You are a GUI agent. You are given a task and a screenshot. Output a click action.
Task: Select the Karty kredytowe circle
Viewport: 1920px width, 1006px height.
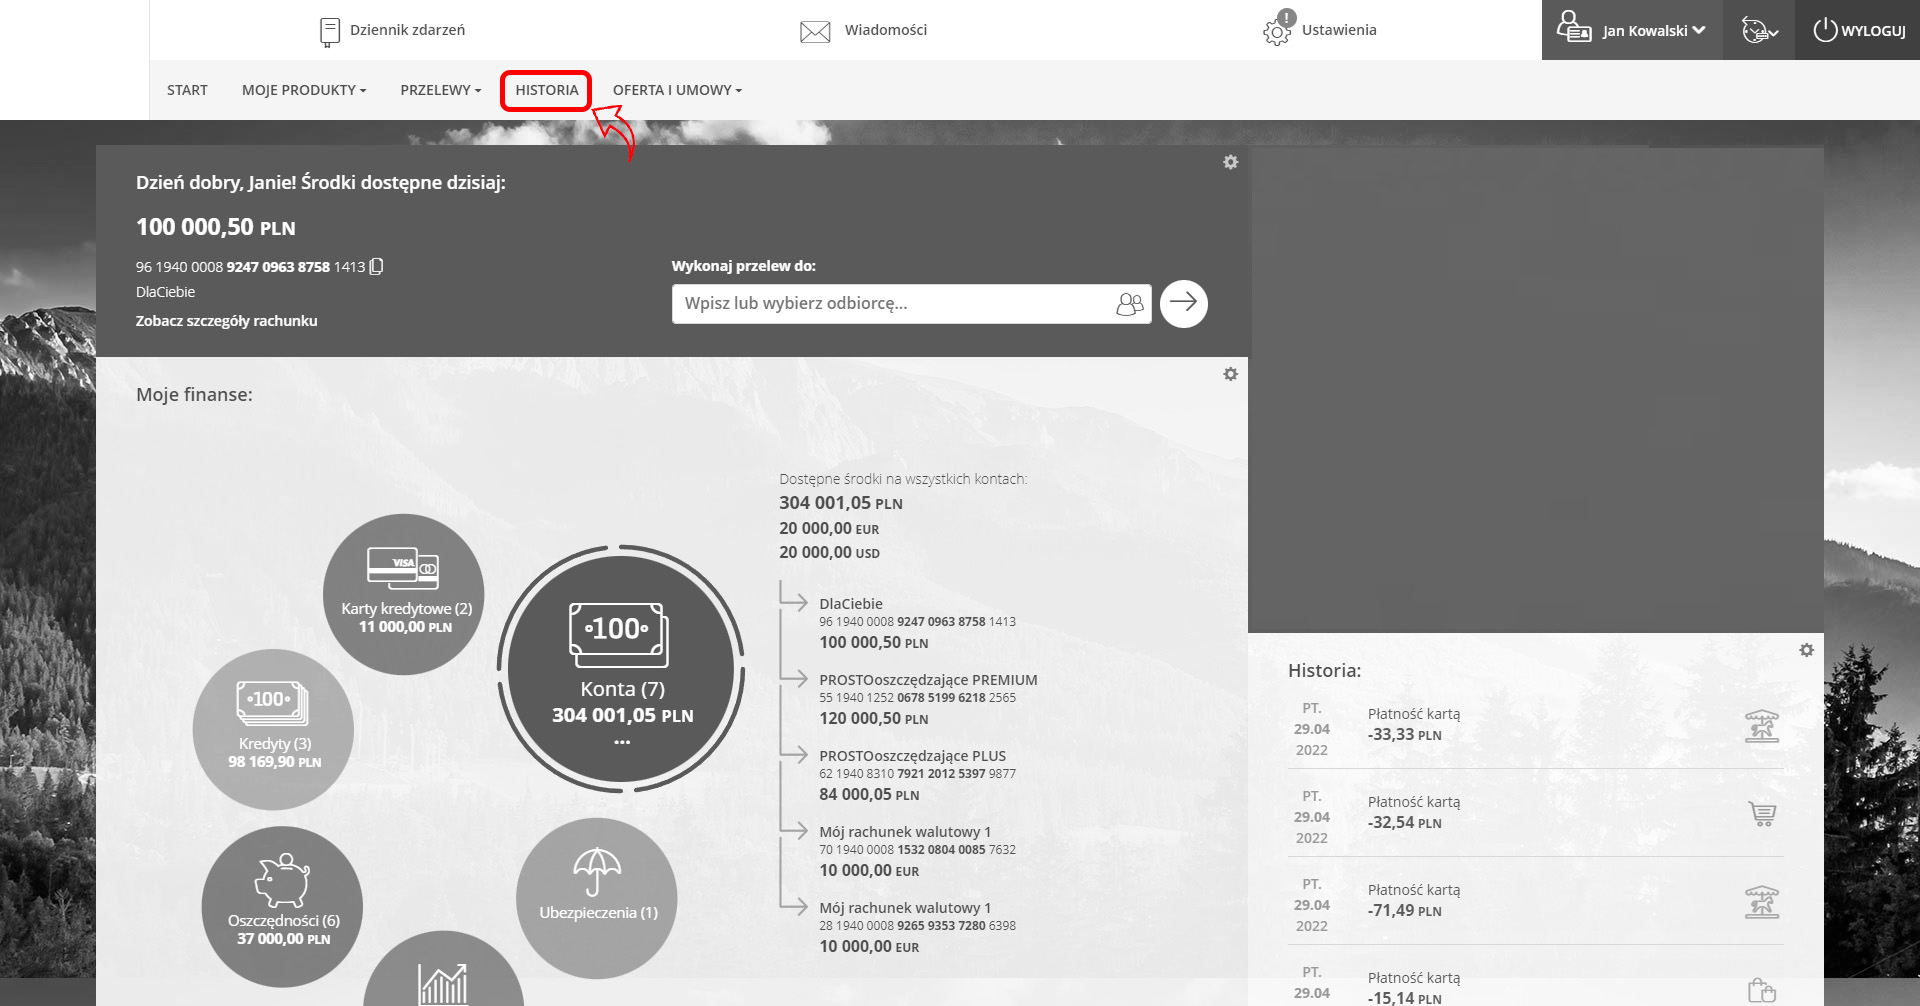pyautogui.click(x=404, y=594)
